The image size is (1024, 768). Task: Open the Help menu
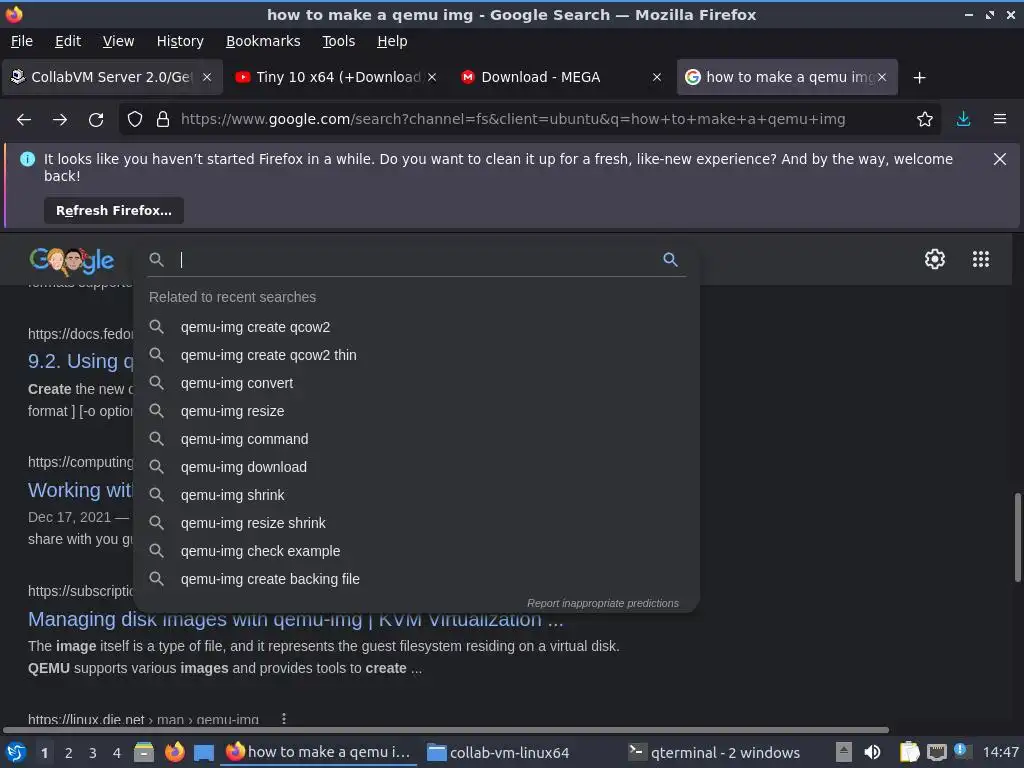point(392,41)
